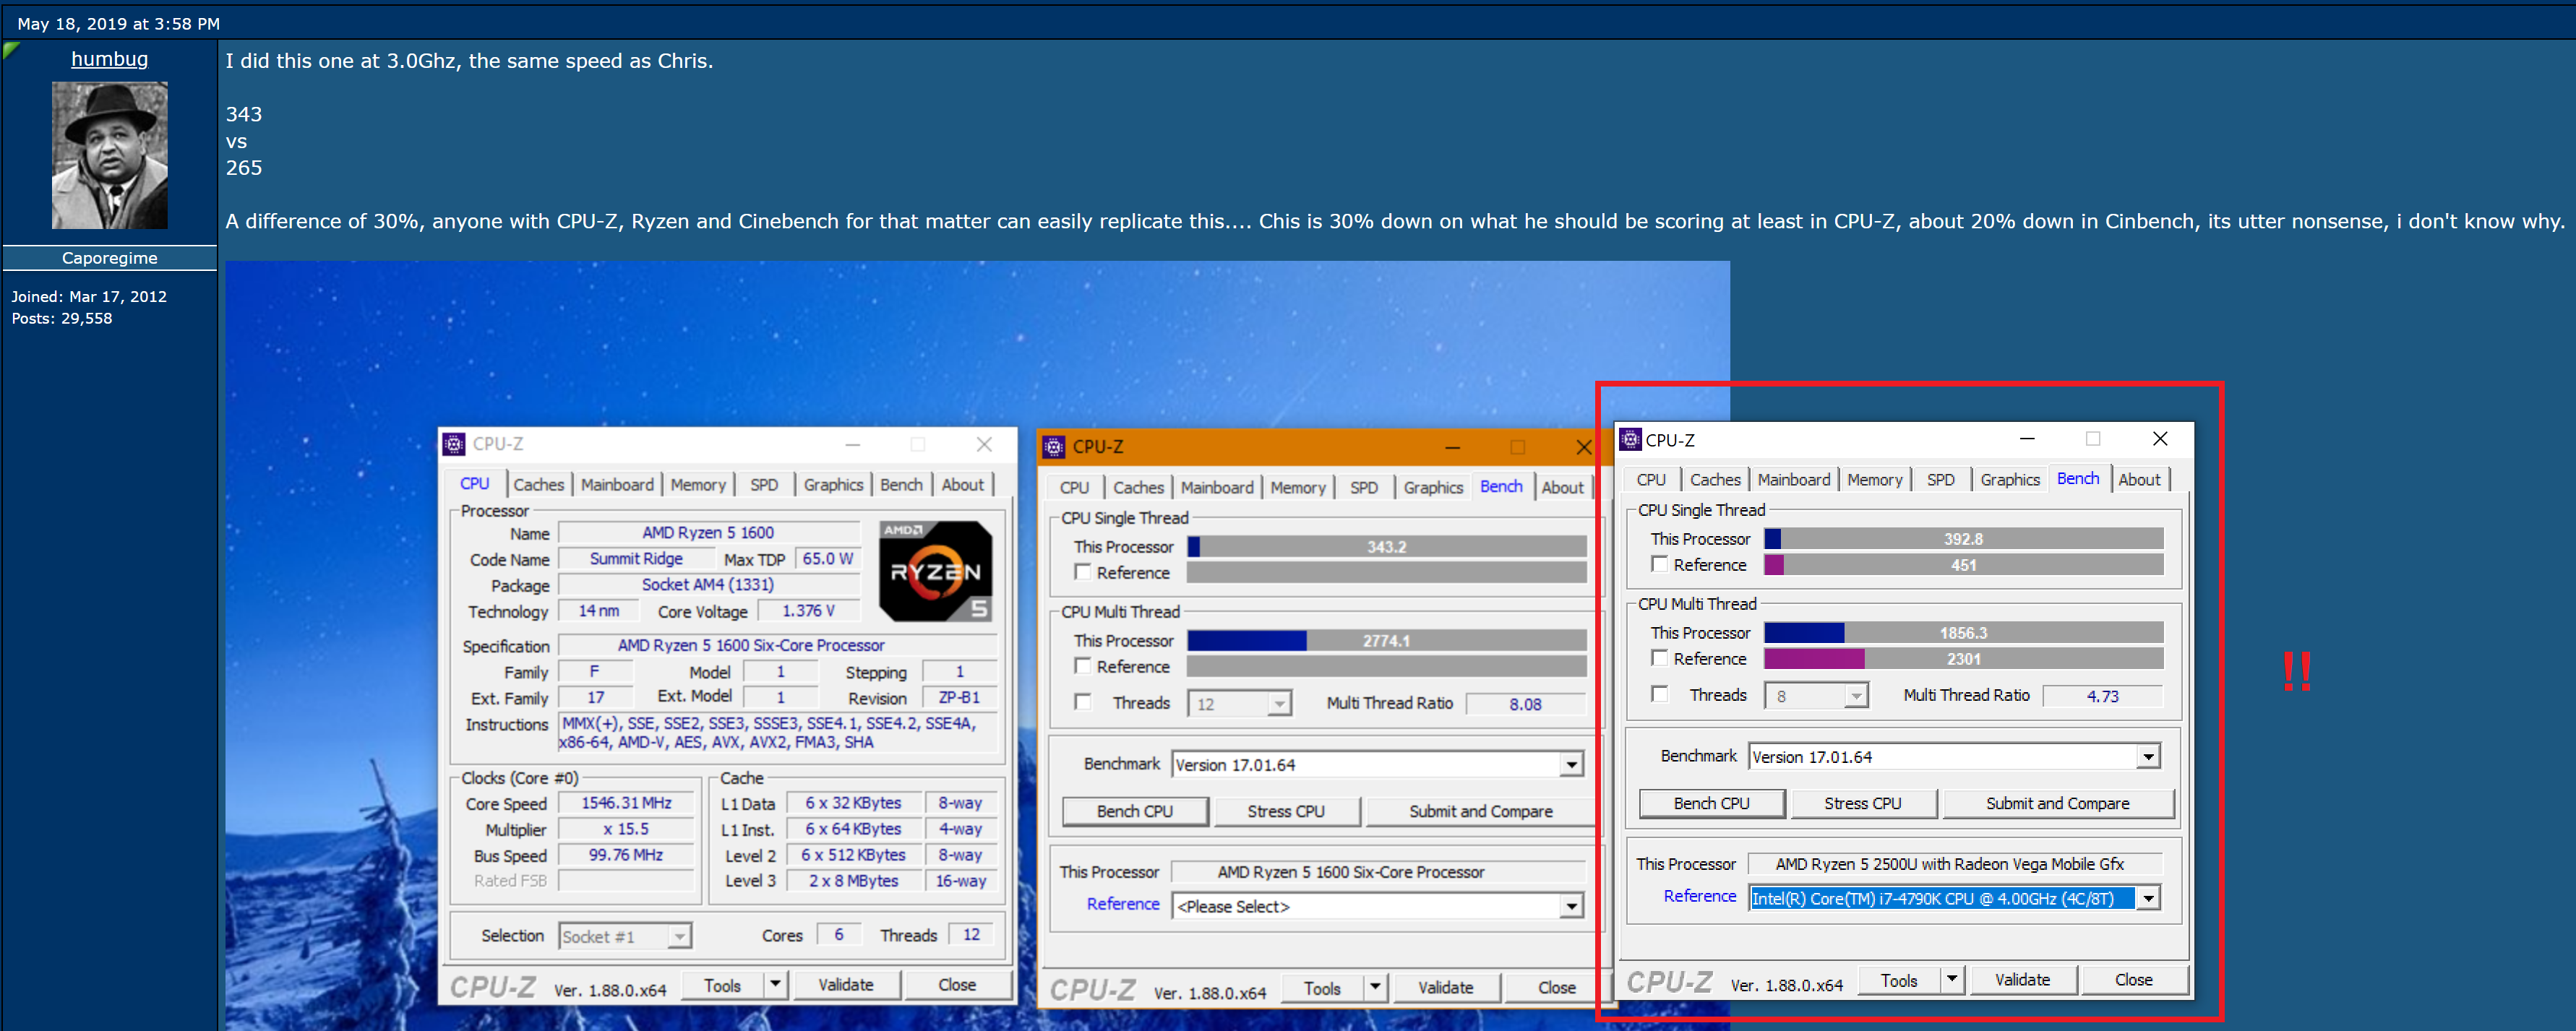This screenshot has height=1031, width=2576.
Task: Click the CPU-Z icon in the rightmost window title bar
Action: click(x=1630, y=440)
